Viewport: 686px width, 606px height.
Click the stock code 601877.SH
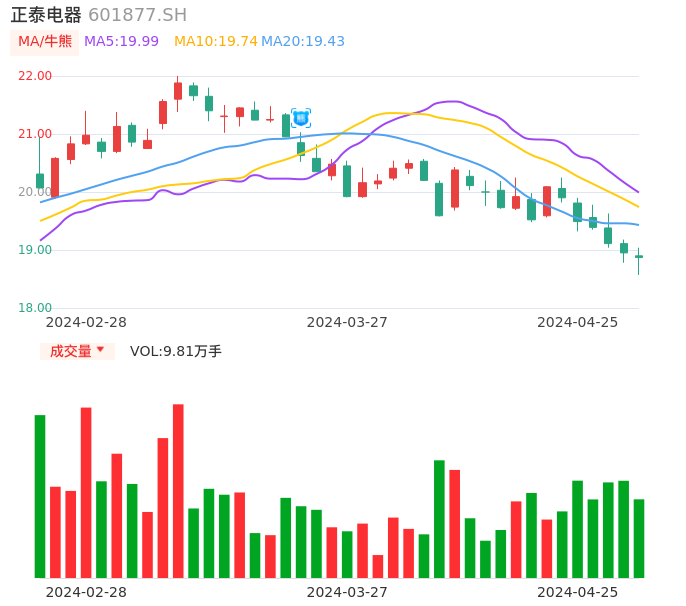[137, 15]
